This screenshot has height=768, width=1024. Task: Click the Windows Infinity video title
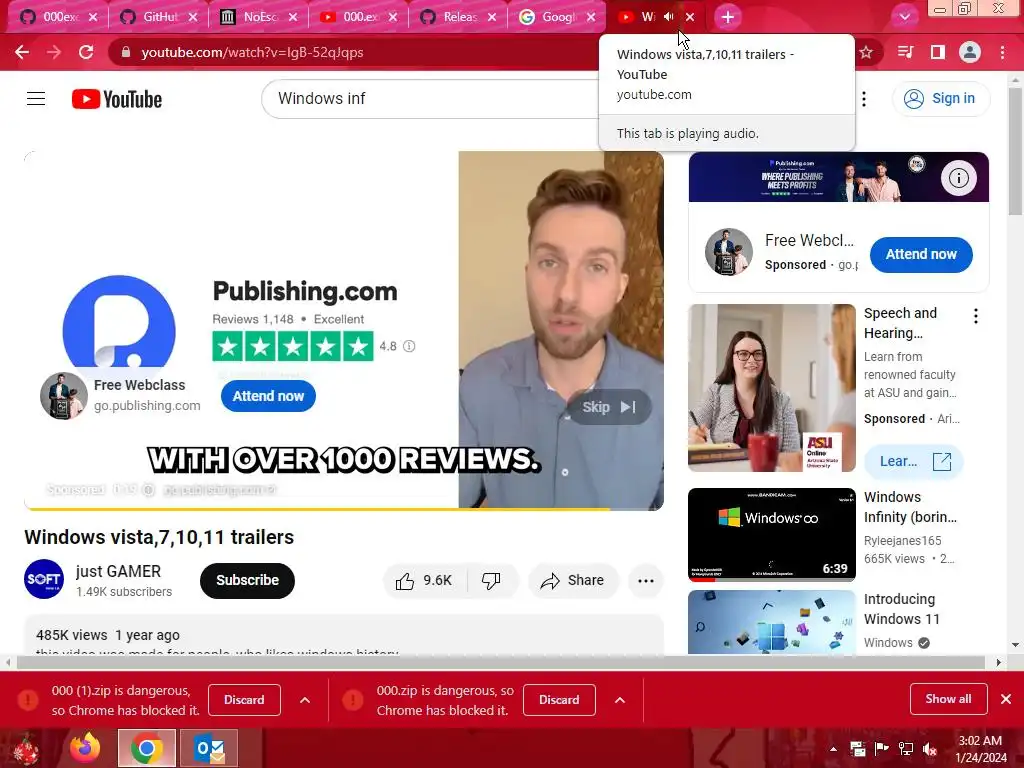pos(910,507)
